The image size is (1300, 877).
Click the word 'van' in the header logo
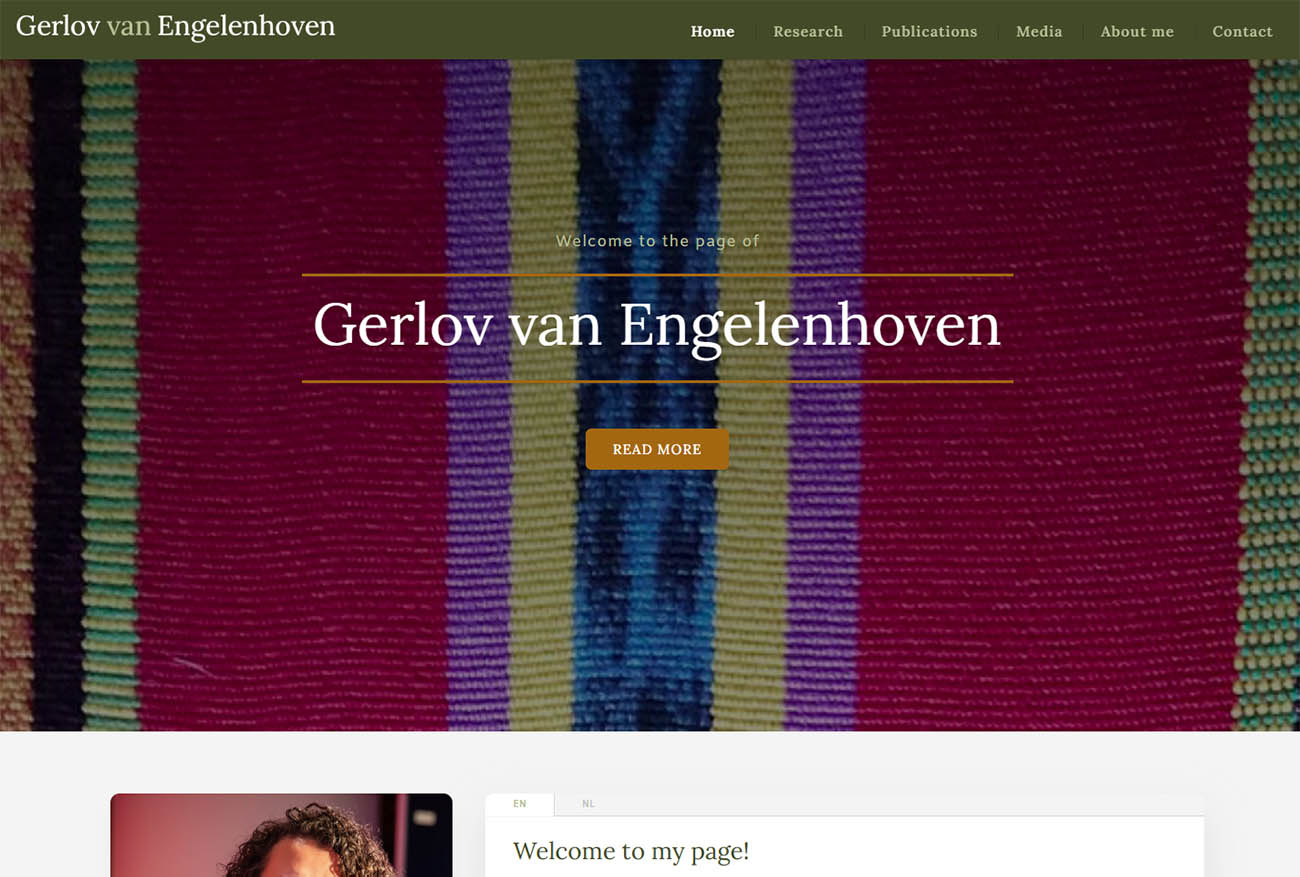(128, 26)
